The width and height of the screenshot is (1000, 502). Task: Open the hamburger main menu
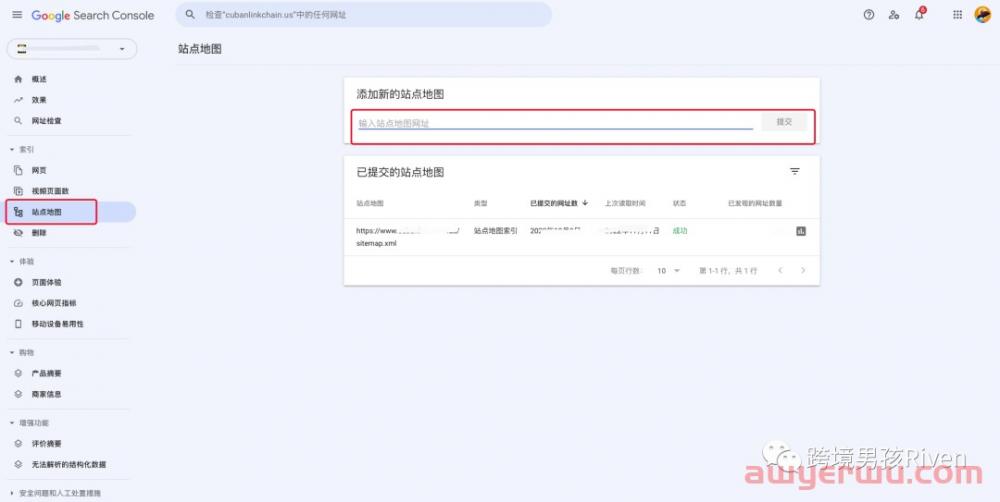pyautogui.click(x=16, y=15)
